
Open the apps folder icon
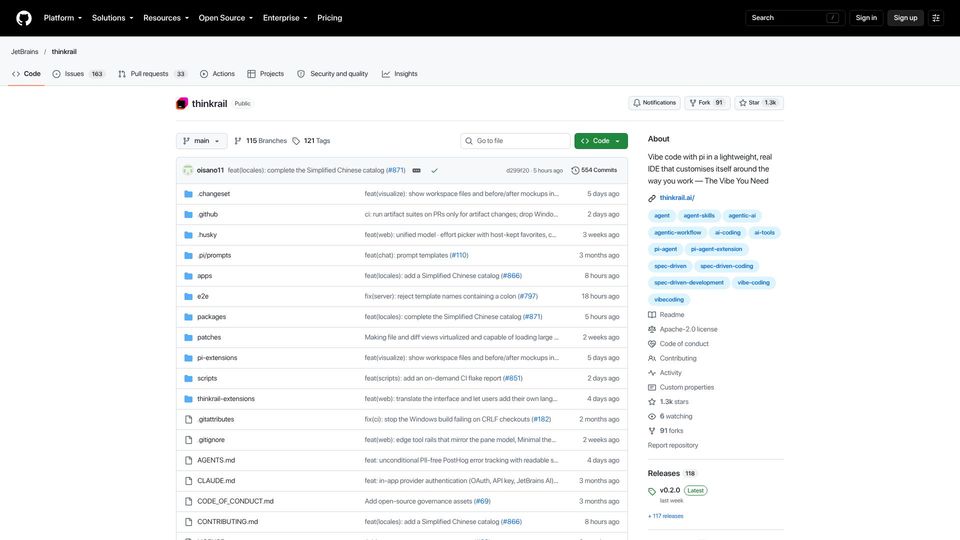tap(189, 276)
